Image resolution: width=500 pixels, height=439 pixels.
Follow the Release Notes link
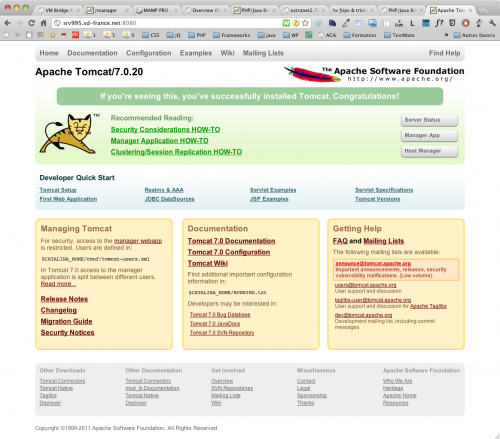coord(64,299)
